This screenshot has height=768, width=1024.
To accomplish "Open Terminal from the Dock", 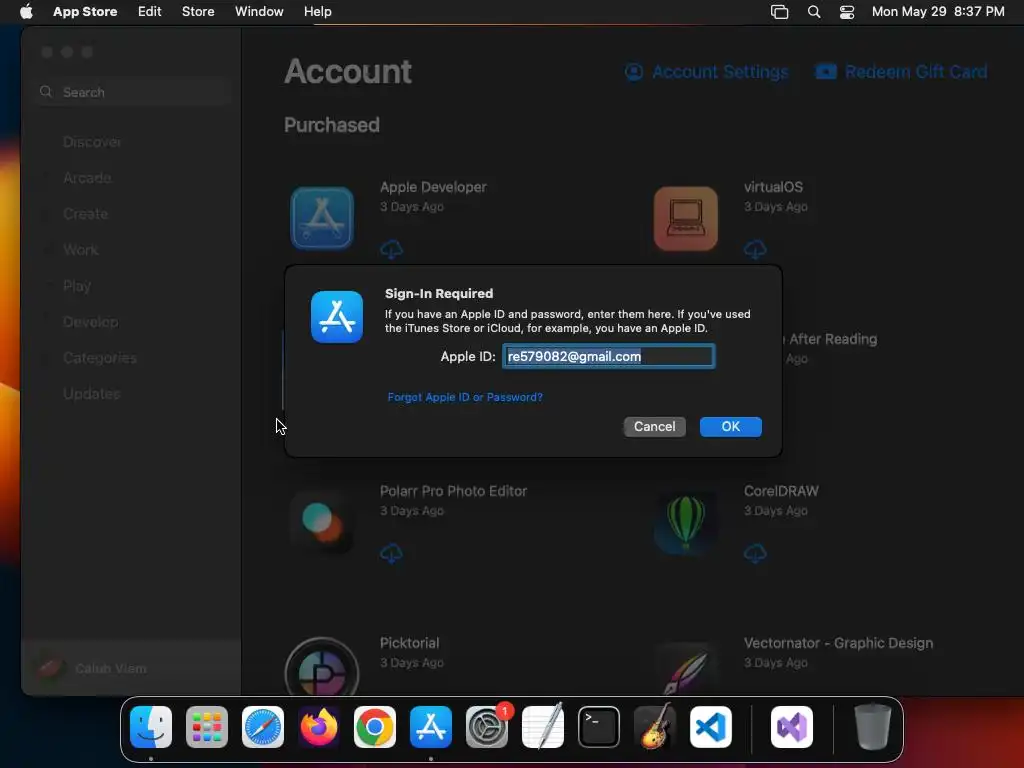I will [x=599, y=727].
